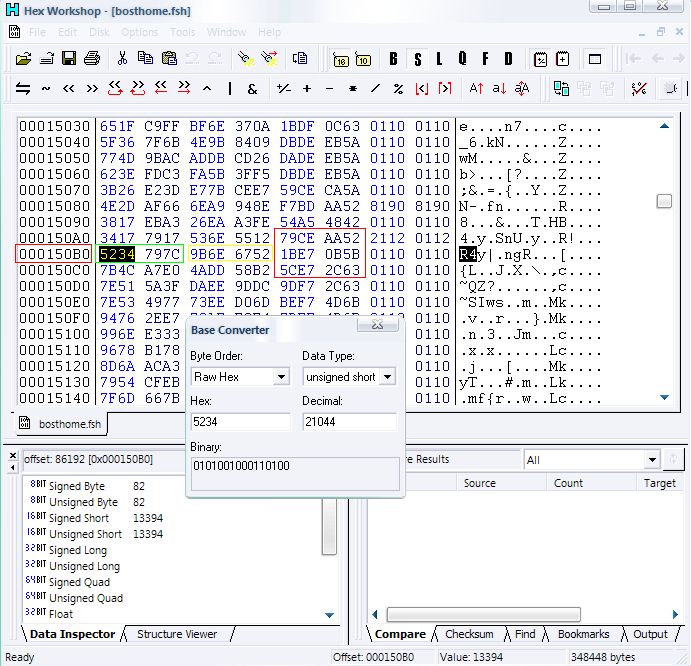
Task: Open the Tools menu
Action: 182,32
